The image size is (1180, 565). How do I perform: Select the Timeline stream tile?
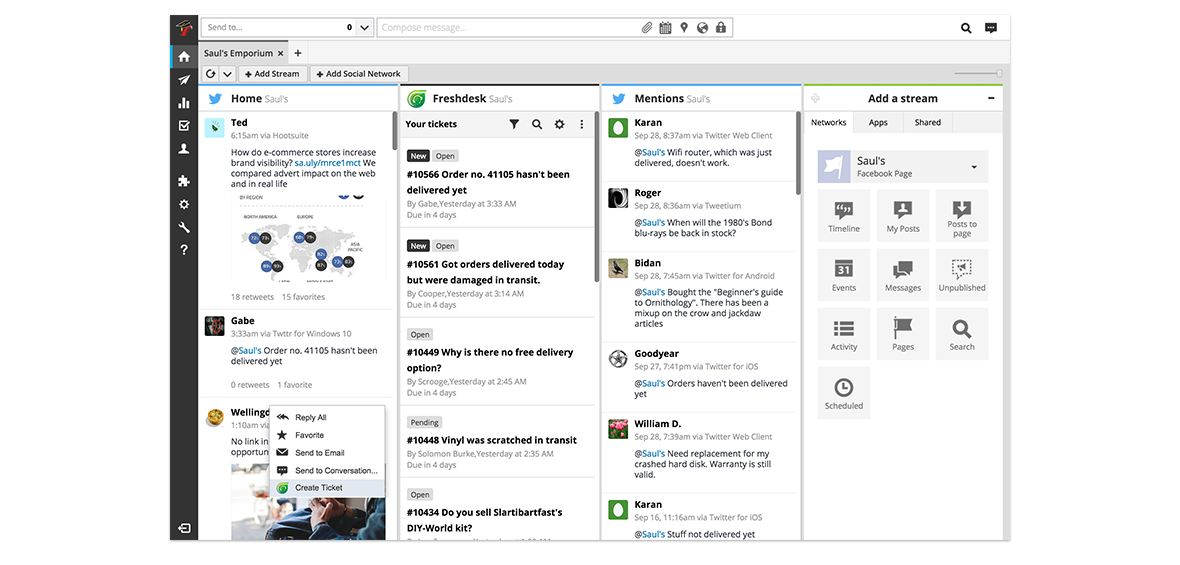tap(844, 215)
